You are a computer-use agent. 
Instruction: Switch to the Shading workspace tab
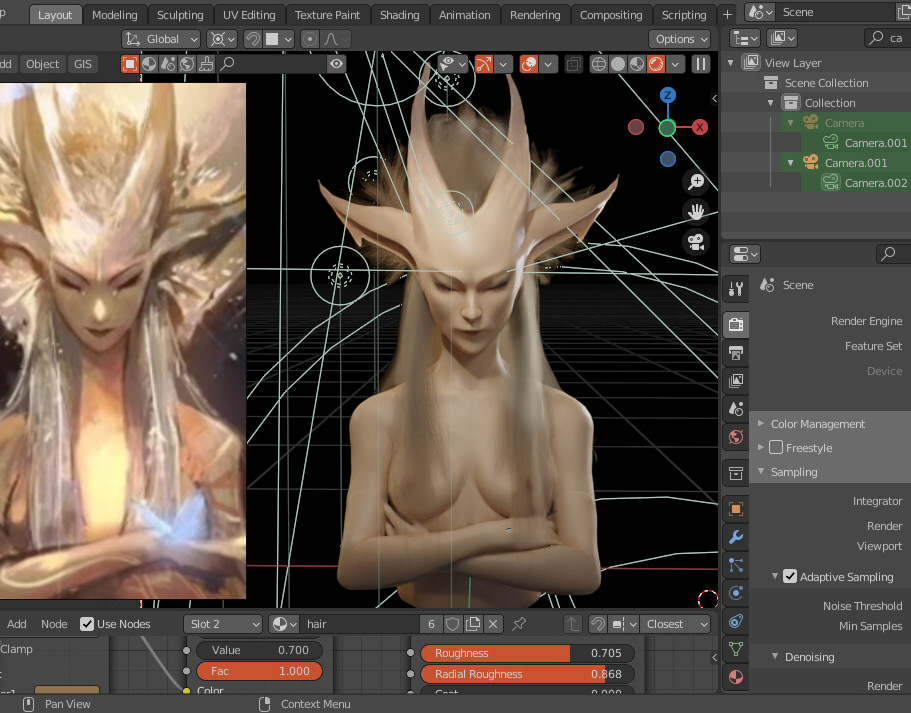pos(399,15)
